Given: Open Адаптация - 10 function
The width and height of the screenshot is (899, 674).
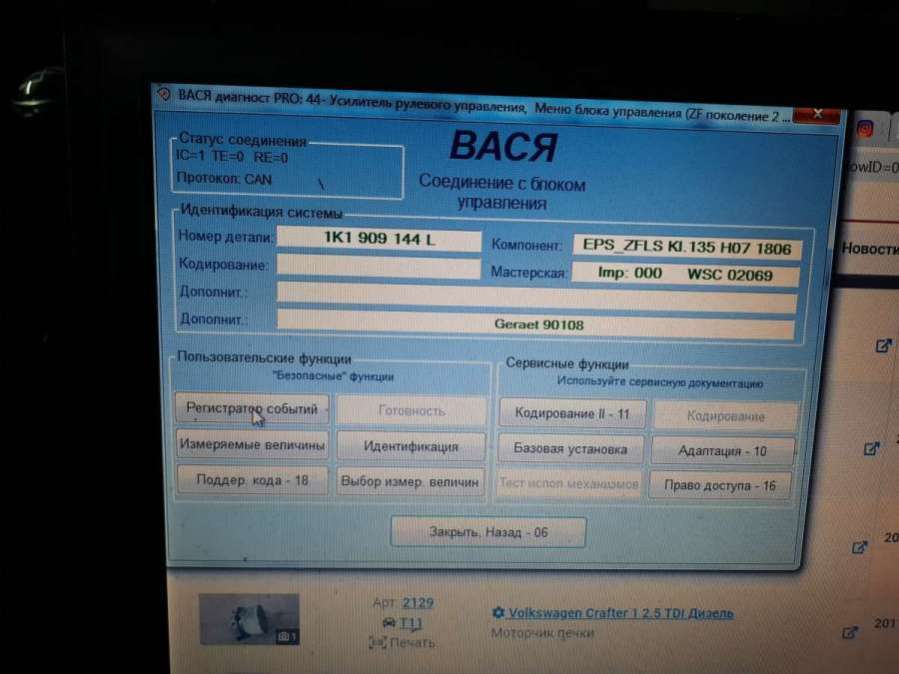Looking at the screenshot, I should (722, 451).
